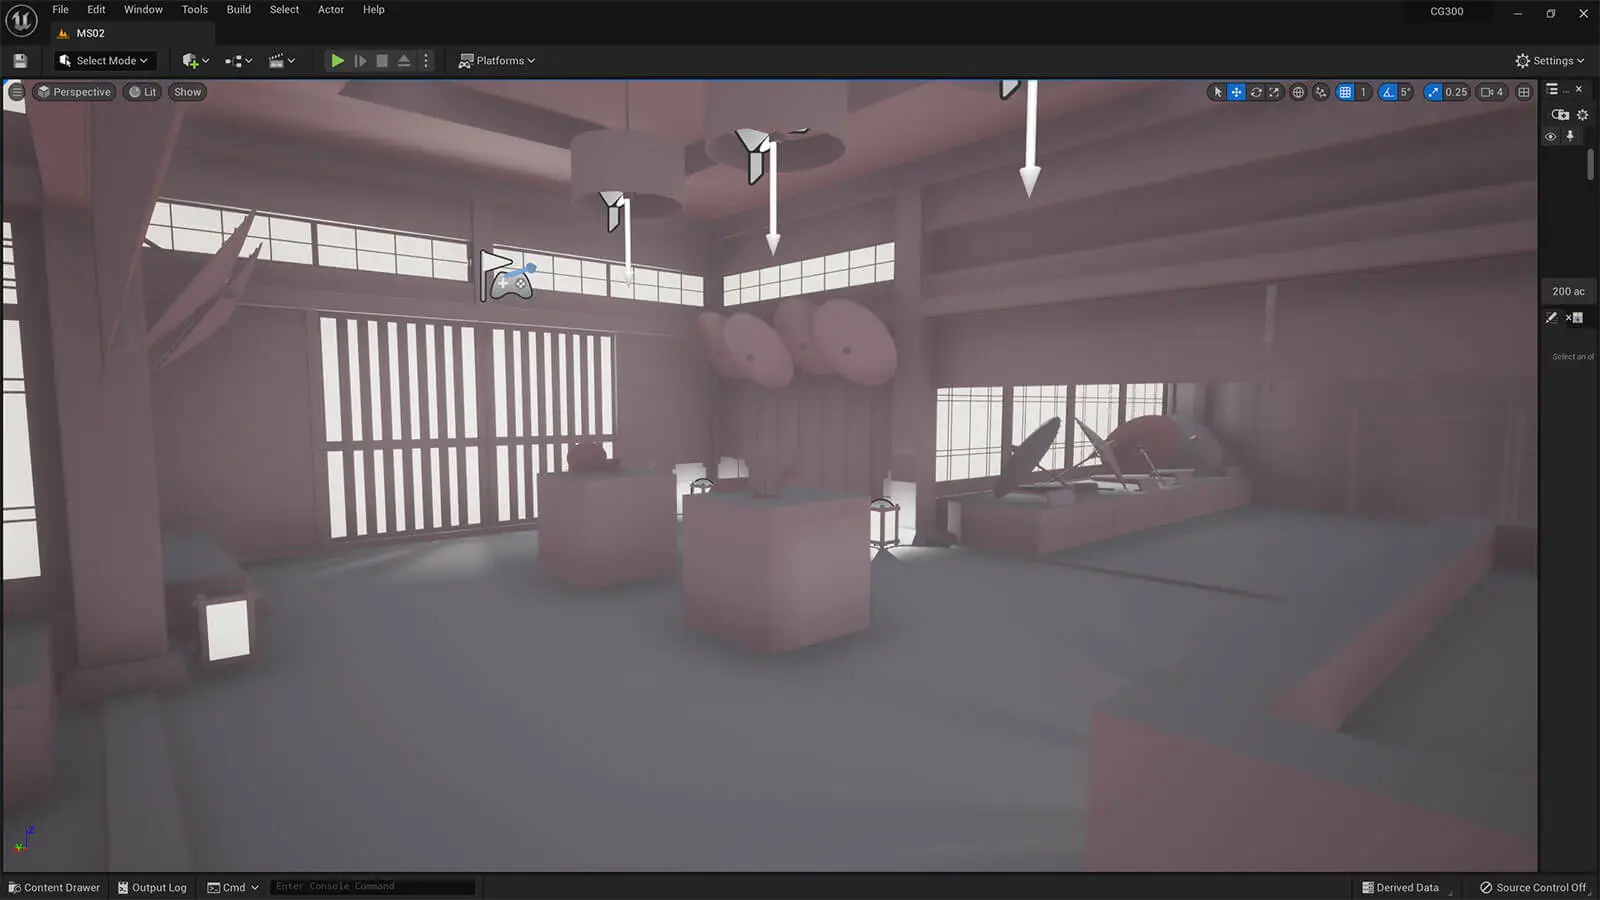
Task: Open the Actor menu
Action: [331, 10]
